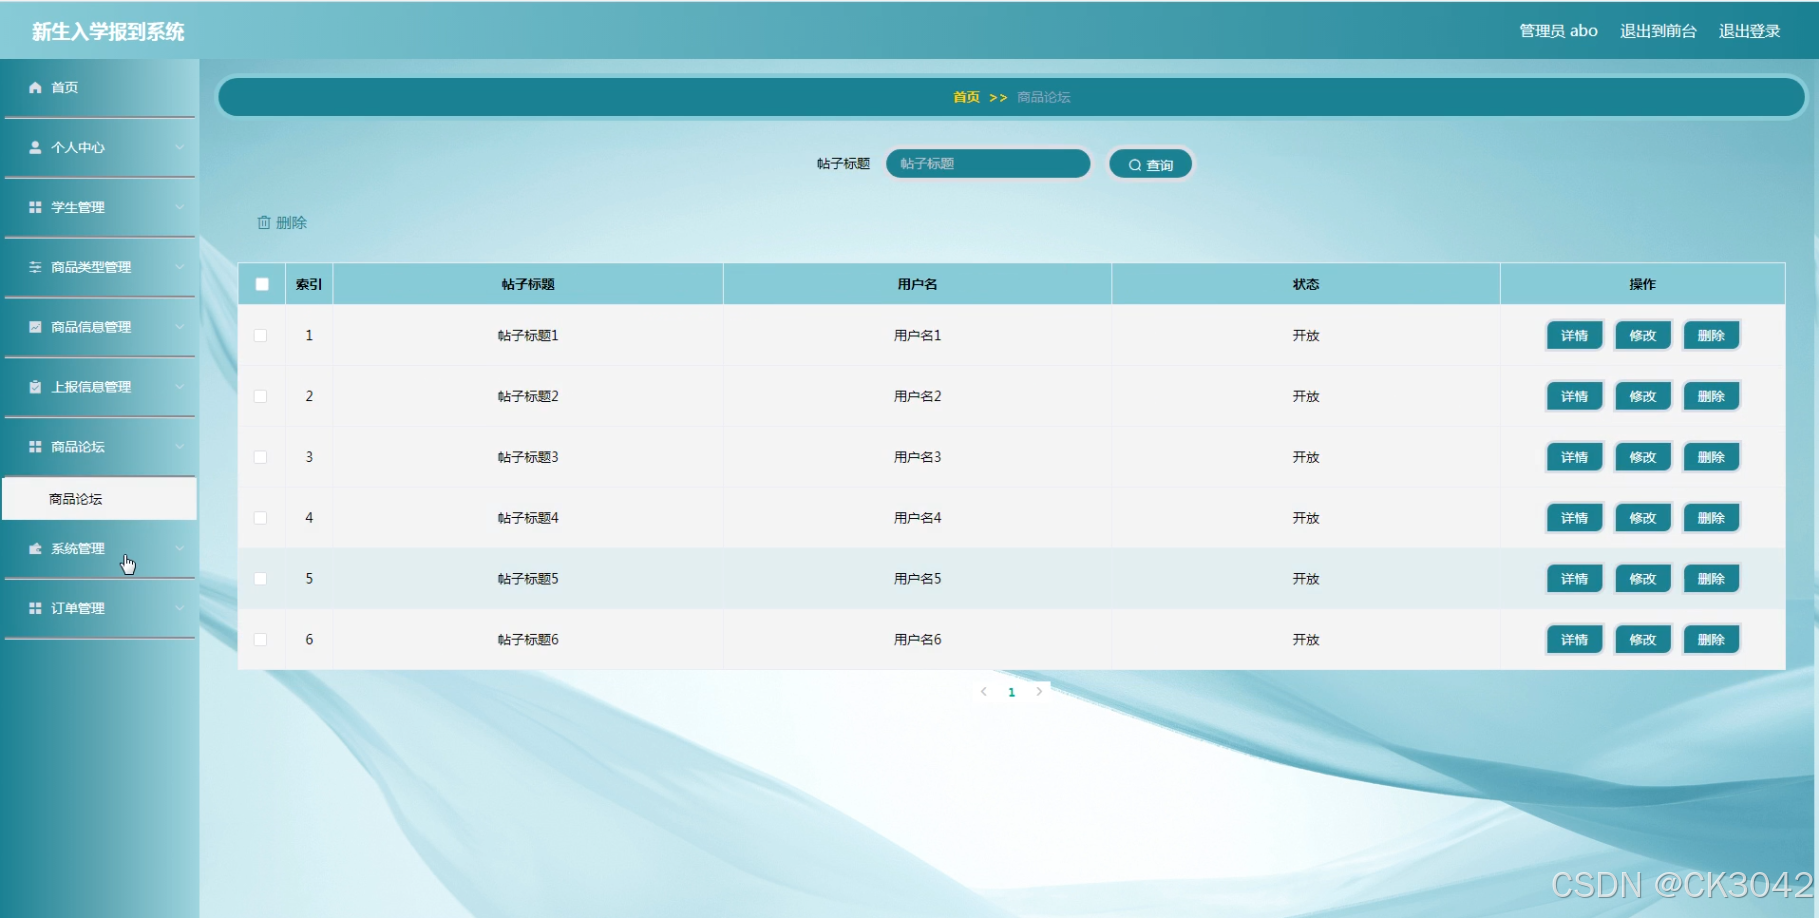Click the icon beside 系统管理
The width and height of the screenshot is (1819, 918).
[35, 549]
